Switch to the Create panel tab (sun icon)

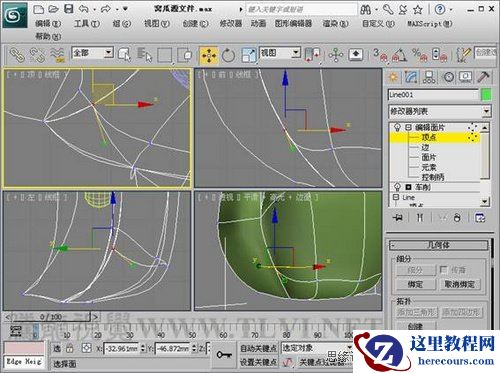click(393, 77)
